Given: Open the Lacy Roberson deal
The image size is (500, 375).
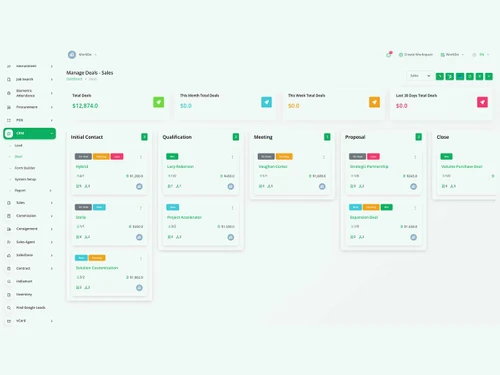Looking at the screenshot, I should click(x=180, y=166).
